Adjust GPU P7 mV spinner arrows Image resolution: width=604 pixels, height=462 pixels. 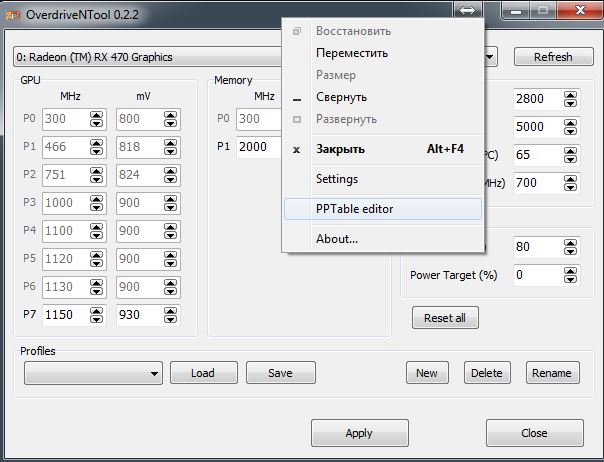170,315
